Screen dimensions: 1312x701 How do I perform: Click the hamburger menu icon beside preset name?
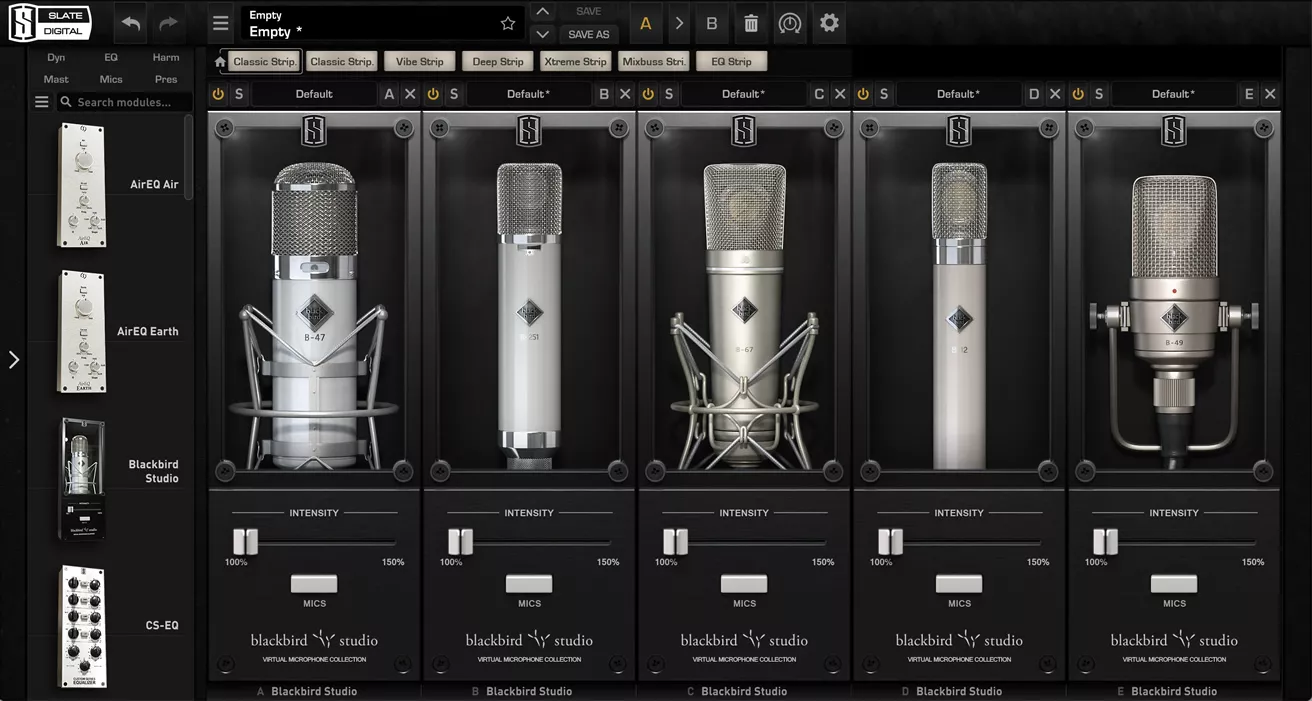click(x=220, y=22)
